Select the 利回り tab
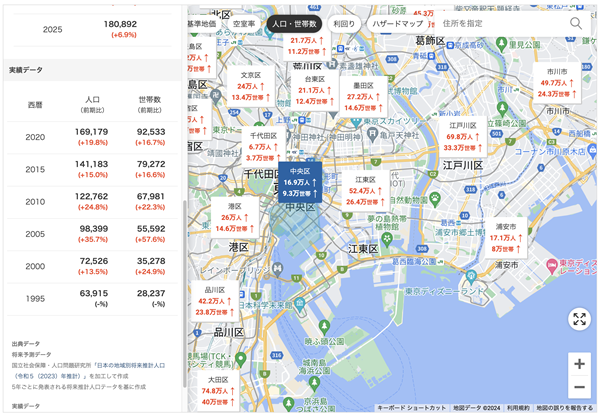The height and width of the screenshot is (416, 600). coord(344,24)
